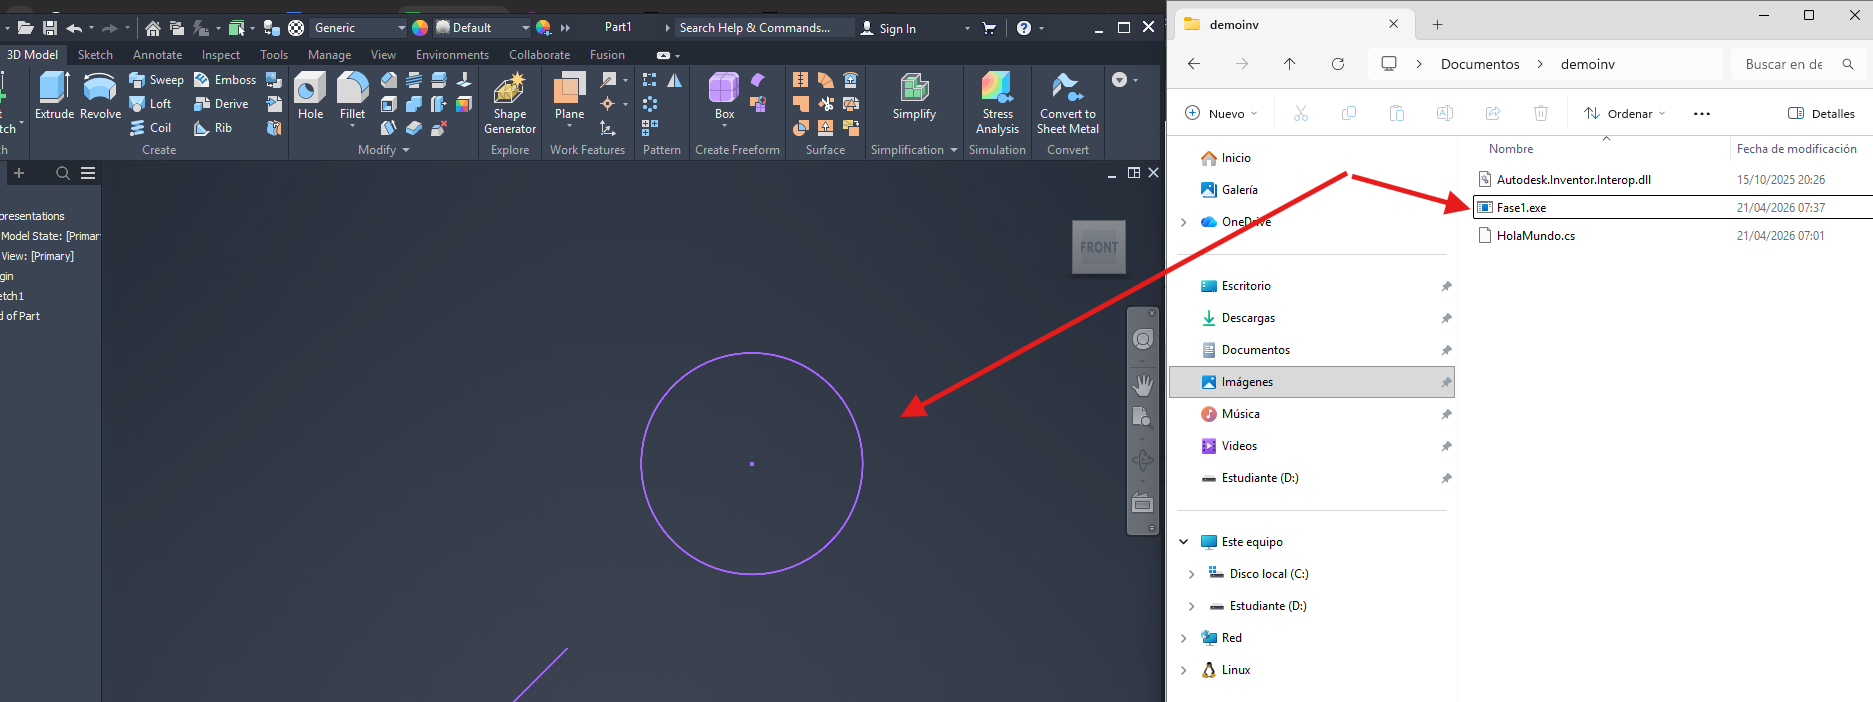Open the Nuevo dropdown in Explorer
This screenshot has height=702, width=1873.
coord(1221,113)
